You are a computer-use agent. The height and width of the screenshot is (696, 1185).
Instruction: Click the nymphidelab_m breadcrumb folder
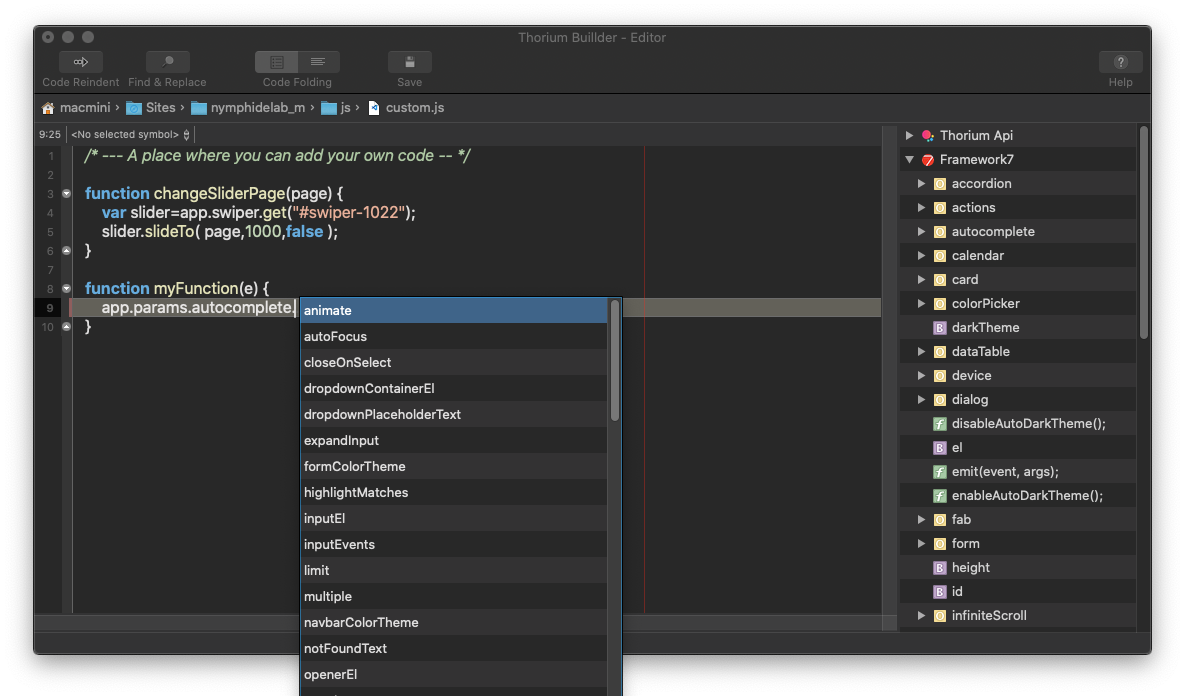[x=257, y=108]
